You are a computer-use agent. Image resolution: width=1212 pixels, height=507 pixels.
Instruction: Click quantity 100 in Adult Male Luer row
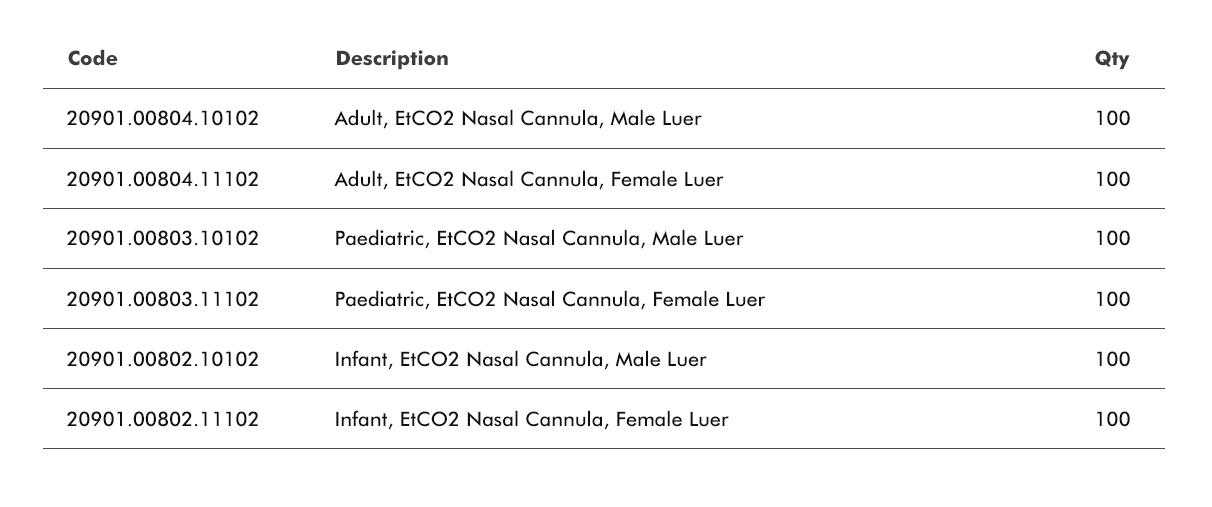tap(1112, 119)
